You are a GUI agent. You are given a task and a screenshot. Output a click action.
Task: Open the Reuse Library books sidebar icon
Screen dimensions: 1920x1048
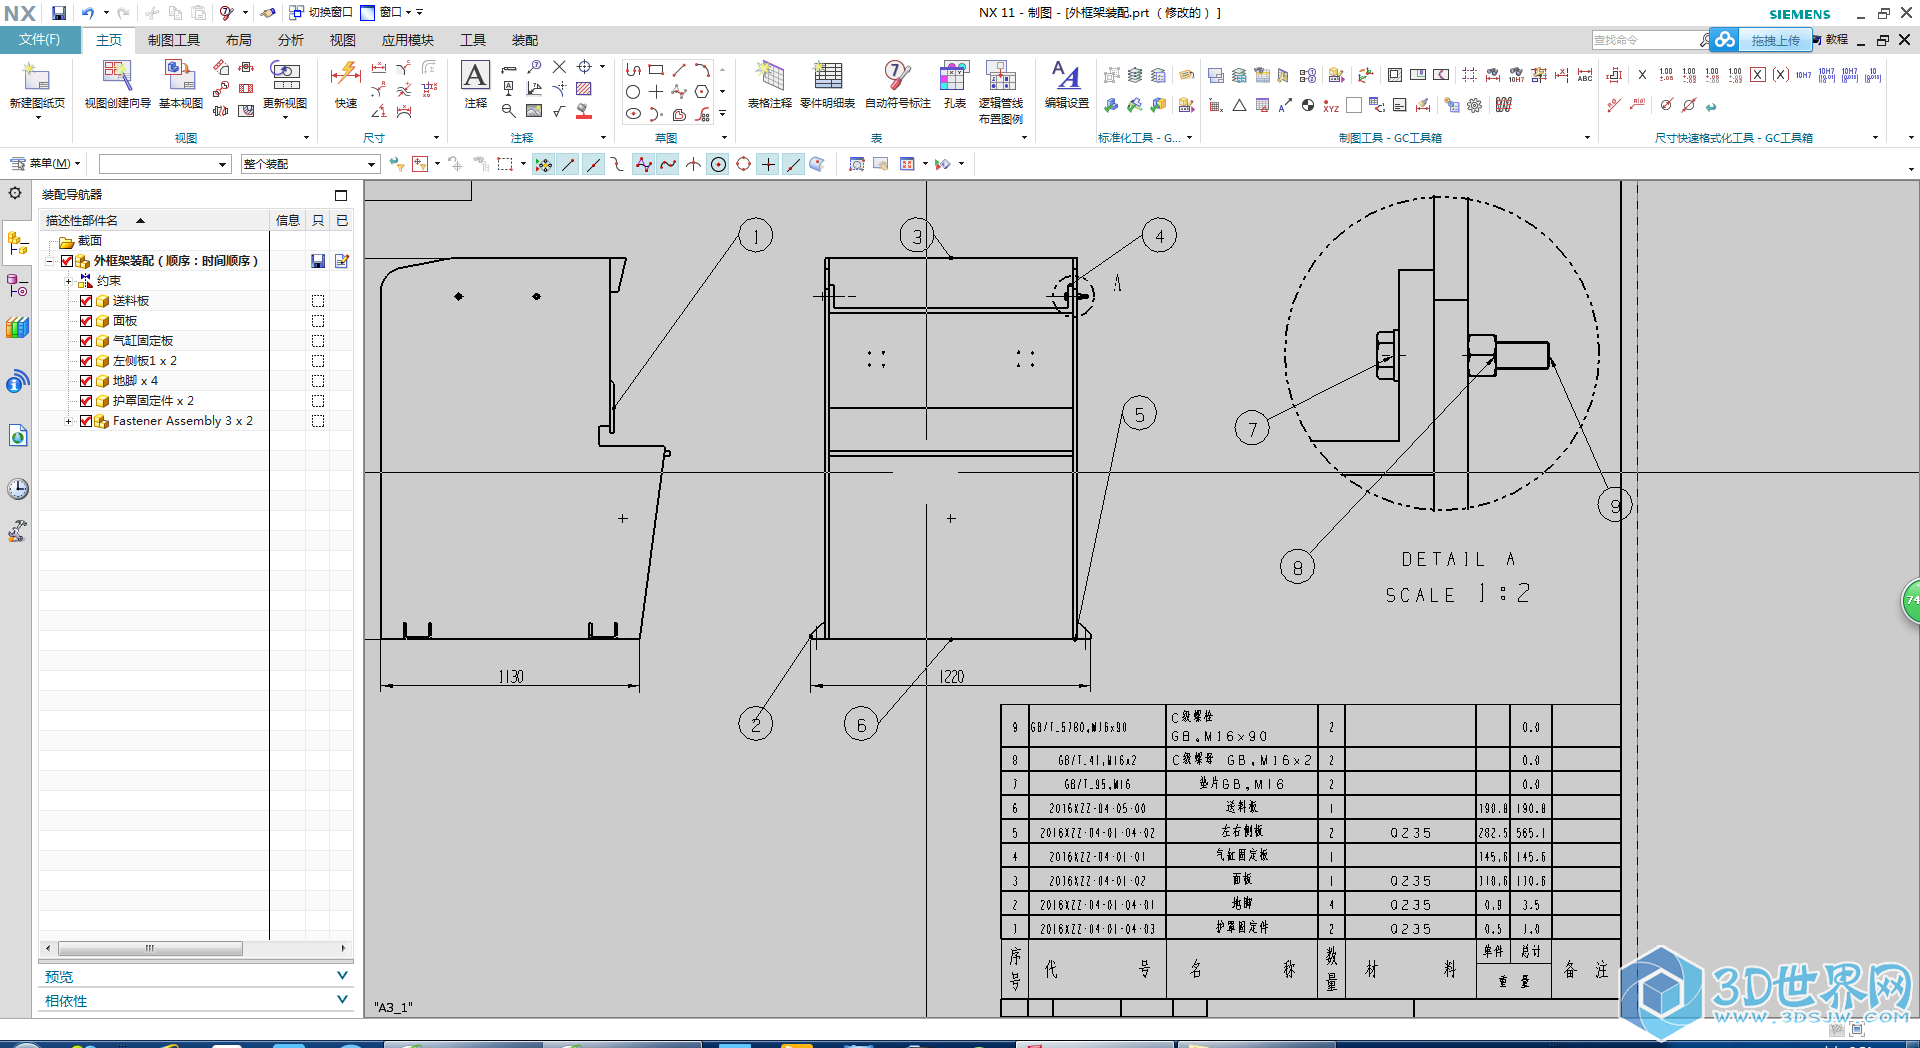[17, 327]
